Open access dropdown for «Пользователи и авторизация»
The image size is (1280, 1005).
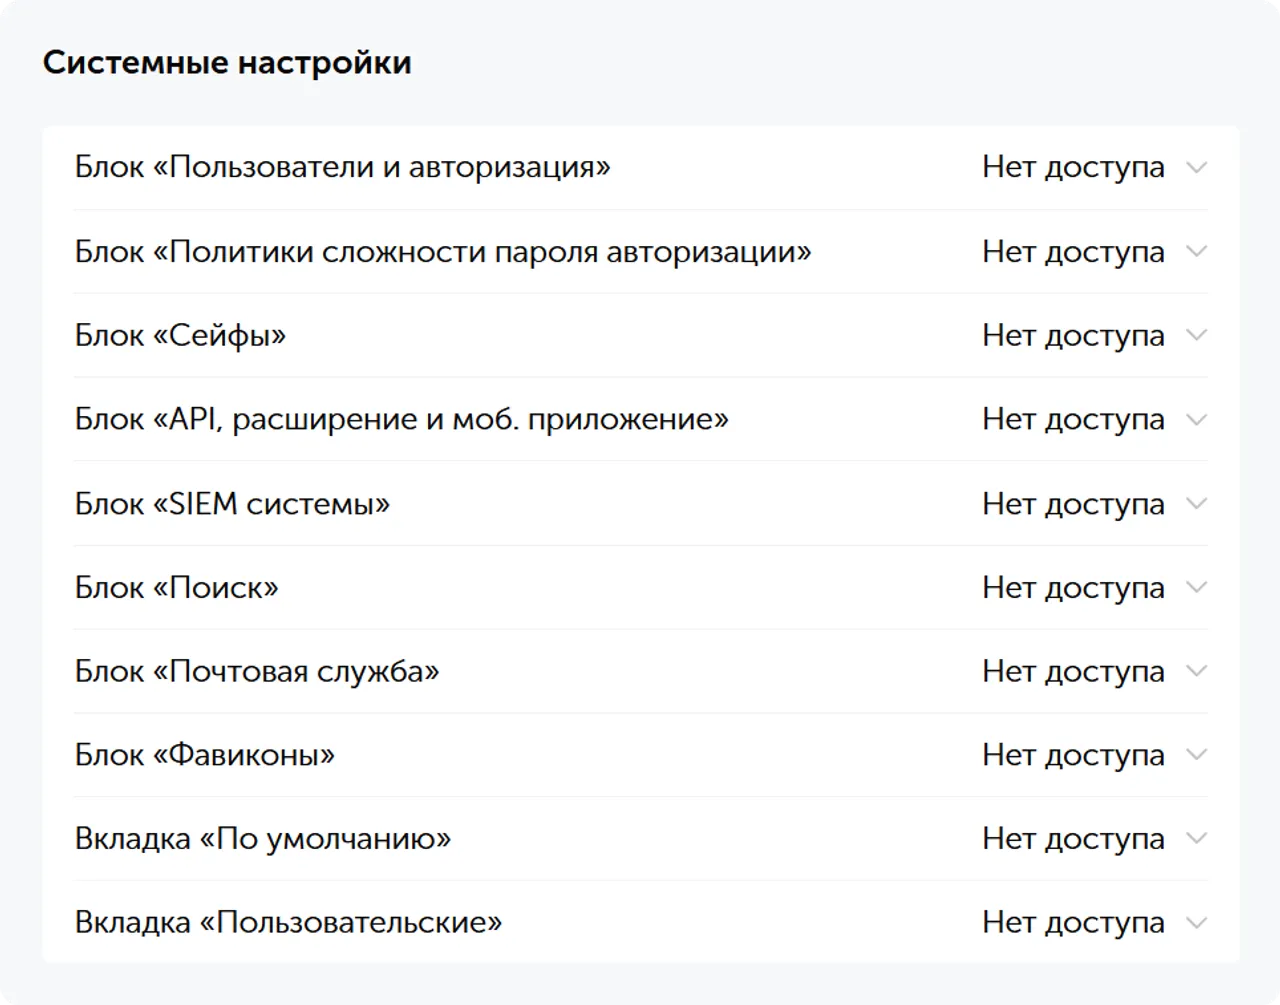pos(1091,167)
